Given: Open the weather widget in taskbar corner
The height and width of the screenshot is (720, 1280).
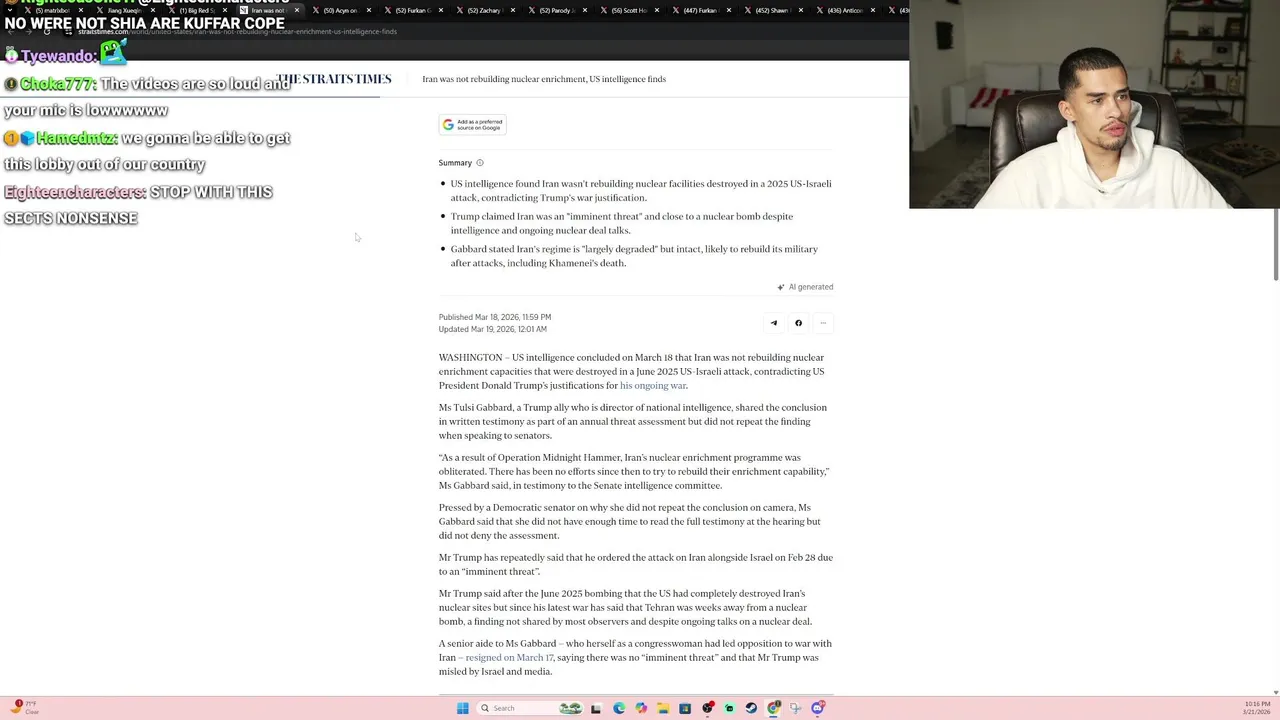Looking at the screenshot, I should [x=24, y=707].
